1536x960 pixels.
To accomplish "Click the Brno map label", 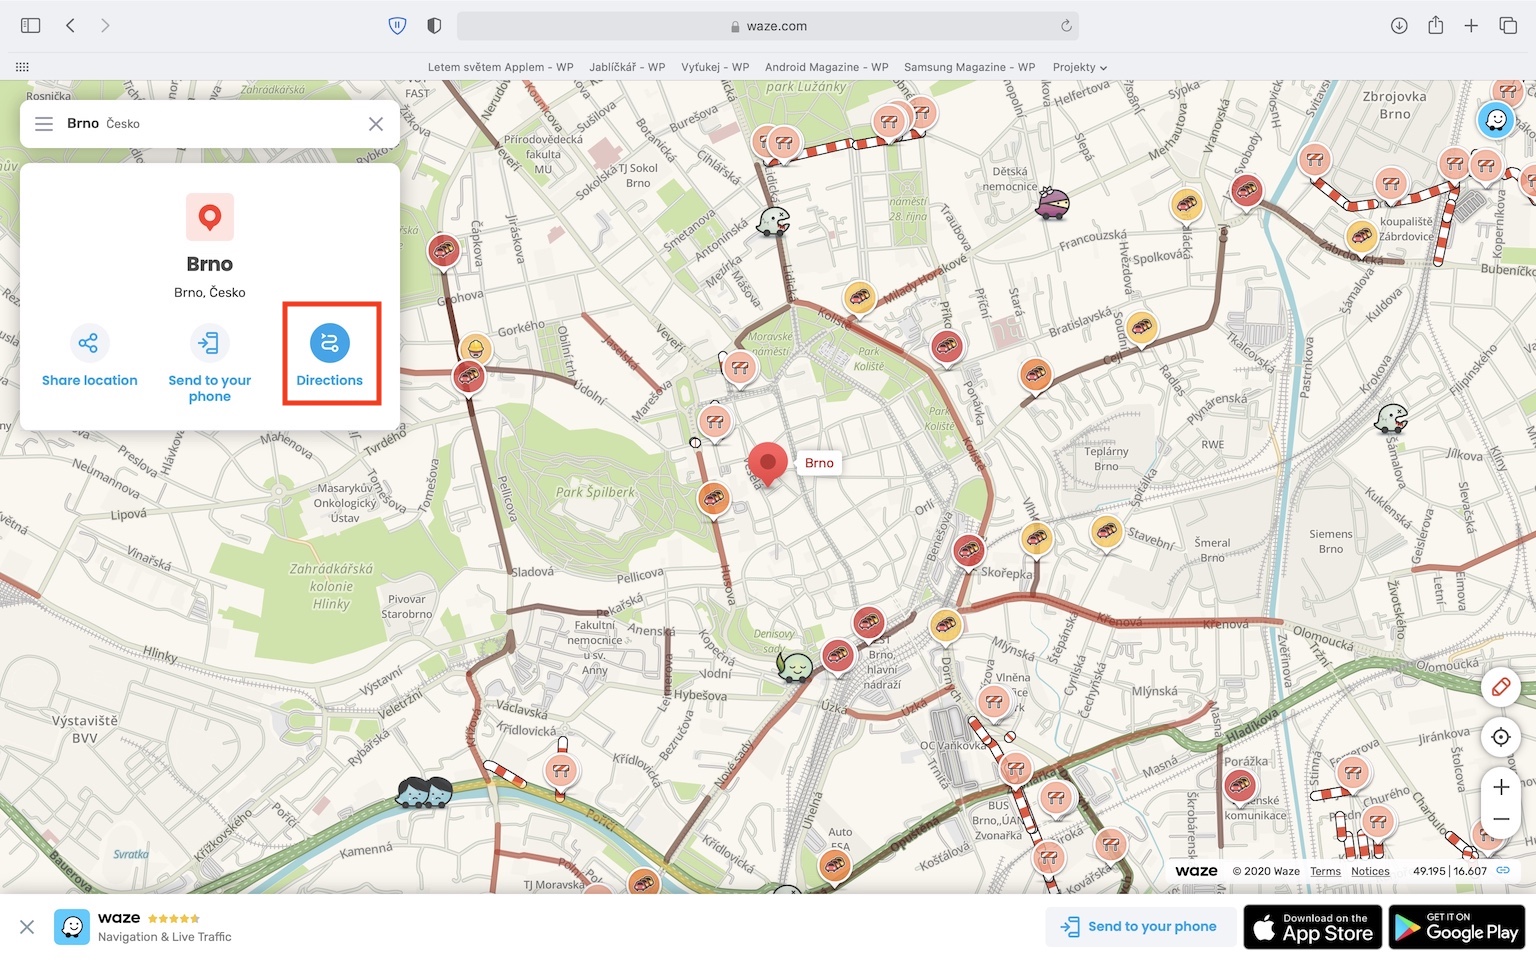I will (x=819, y=463).
